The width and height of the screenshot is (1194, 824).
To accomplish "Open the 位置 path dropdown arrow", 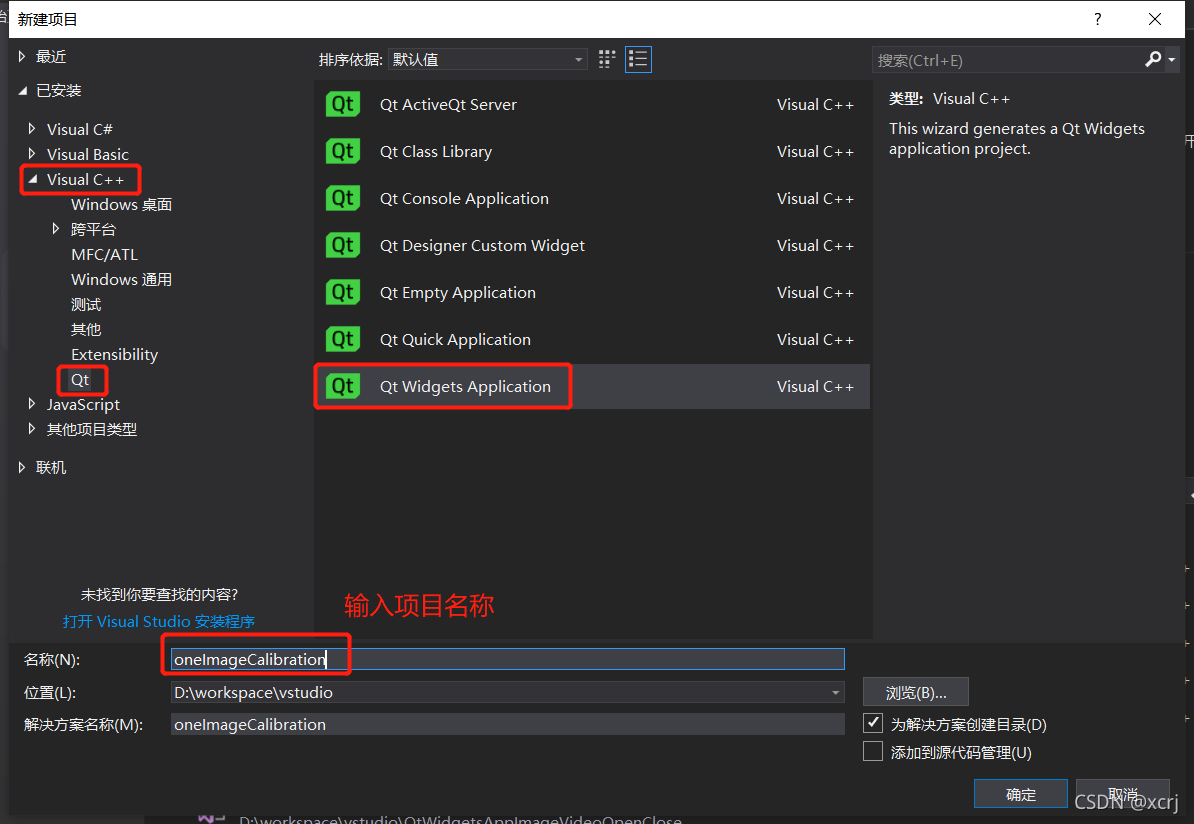I will (x=835, y=692).
